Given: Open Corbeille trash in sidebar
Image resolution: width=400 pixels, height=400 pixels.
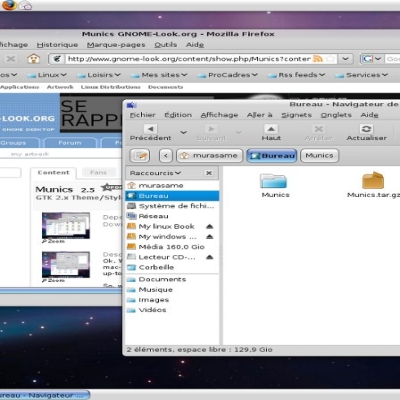Looking at the screenshot, I should [x=172, y=267].
